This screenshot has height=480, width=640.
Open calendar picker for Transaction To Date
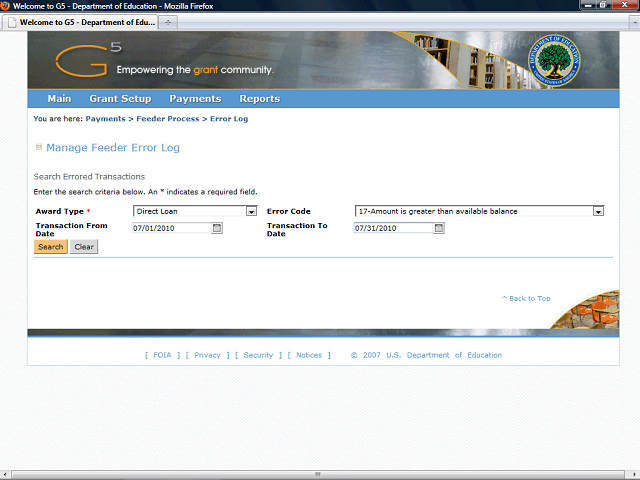coord(439,228)
